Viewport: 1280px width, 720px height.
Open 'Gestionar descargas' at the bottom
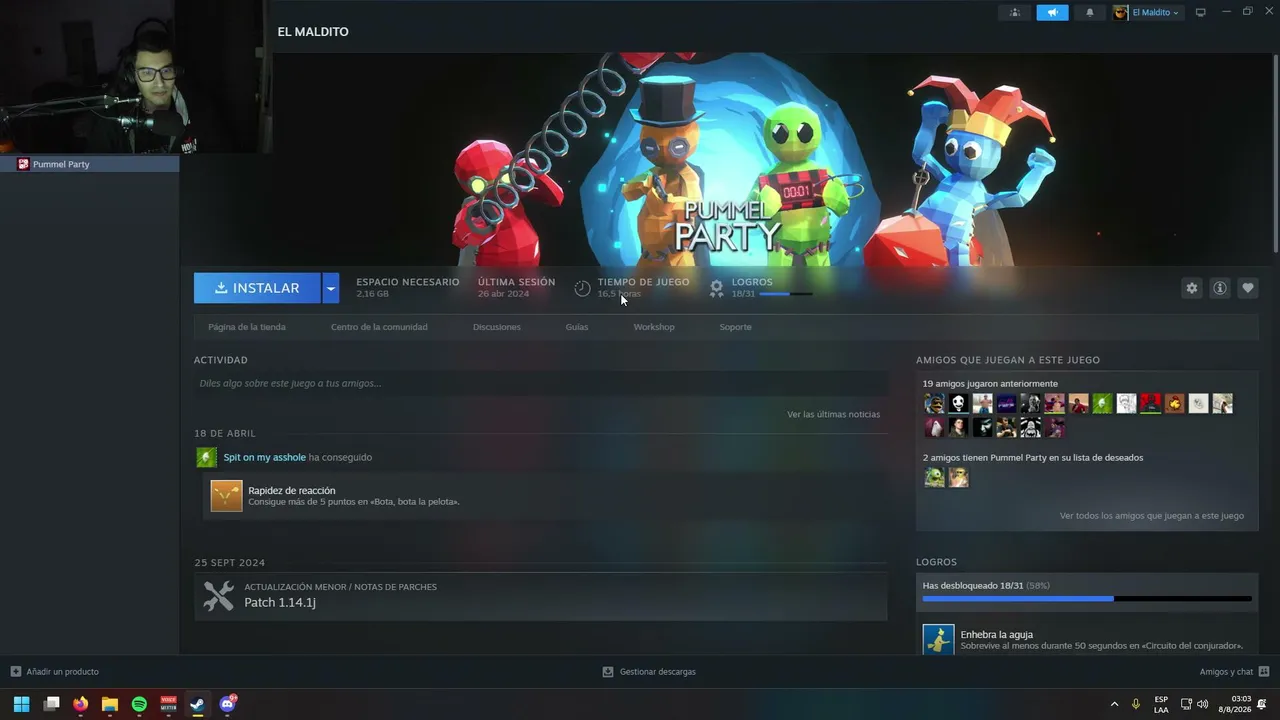(x=649, y=672)
